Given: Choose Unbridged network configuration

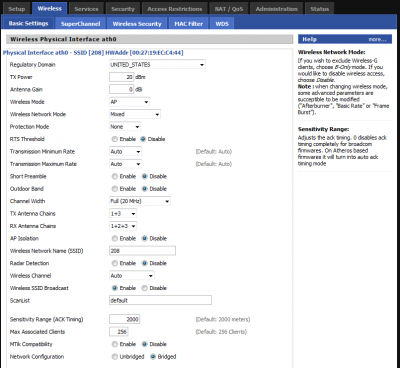Looking at the screenshot, I should coord(115,357).
